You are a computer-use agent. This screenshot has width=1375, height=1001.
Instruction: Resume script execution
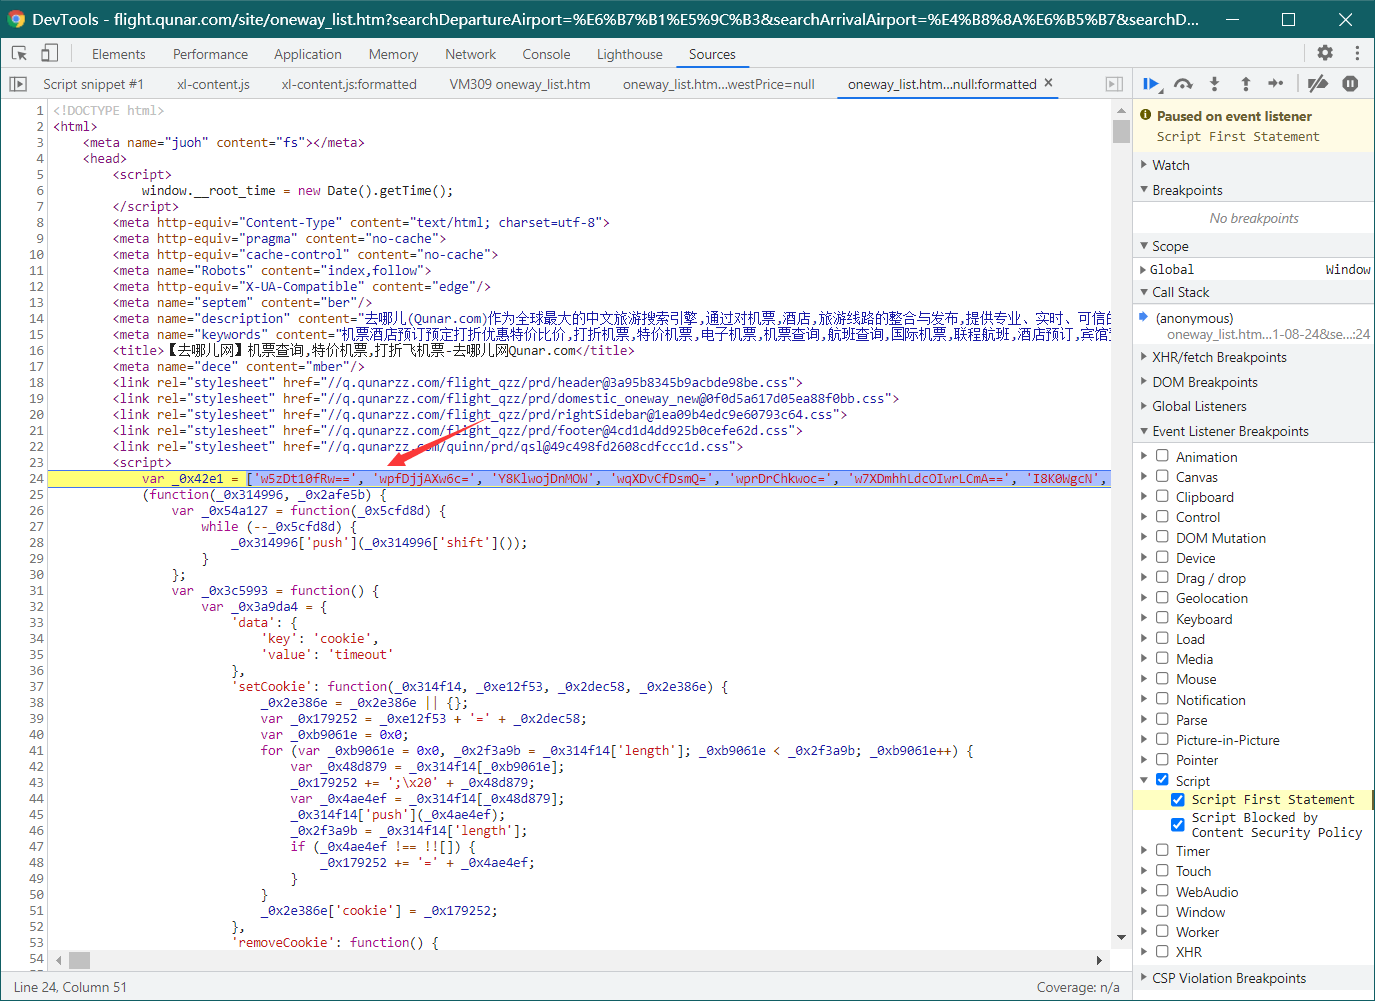(1151, 84)
